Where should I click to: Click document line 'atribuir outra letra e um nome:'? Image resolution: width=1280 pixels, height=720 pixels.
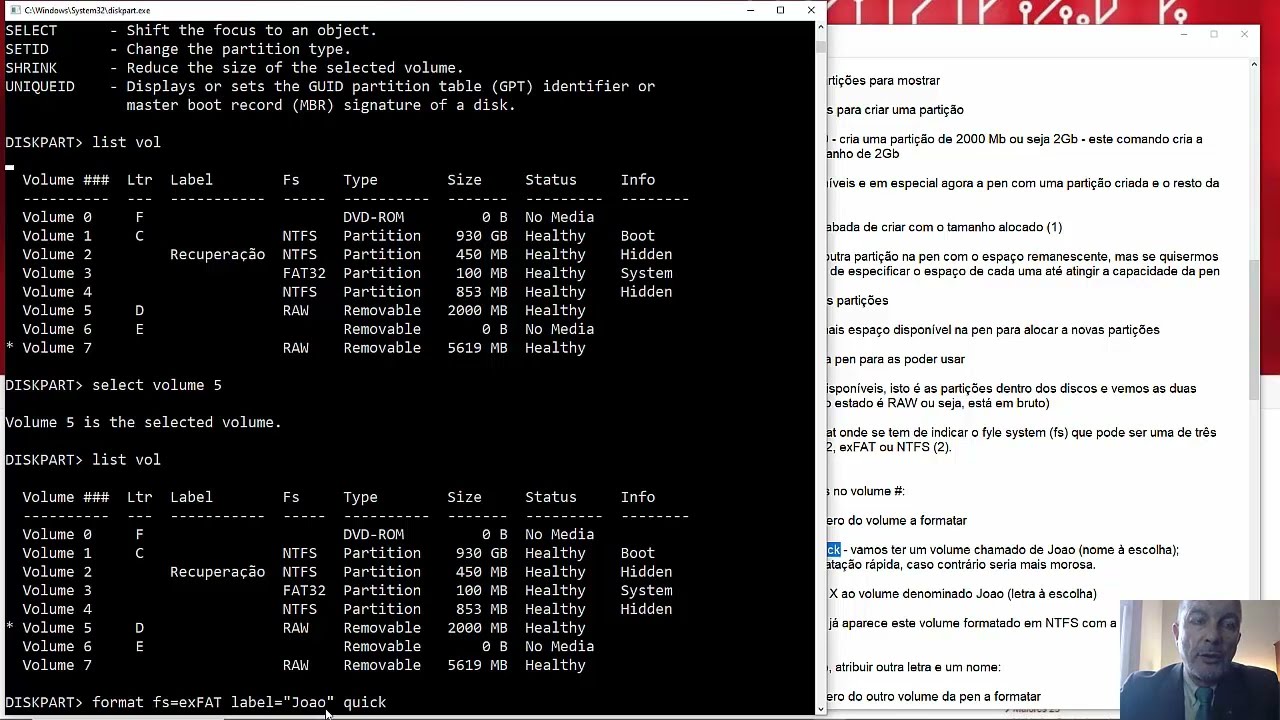tap(918, 667)
